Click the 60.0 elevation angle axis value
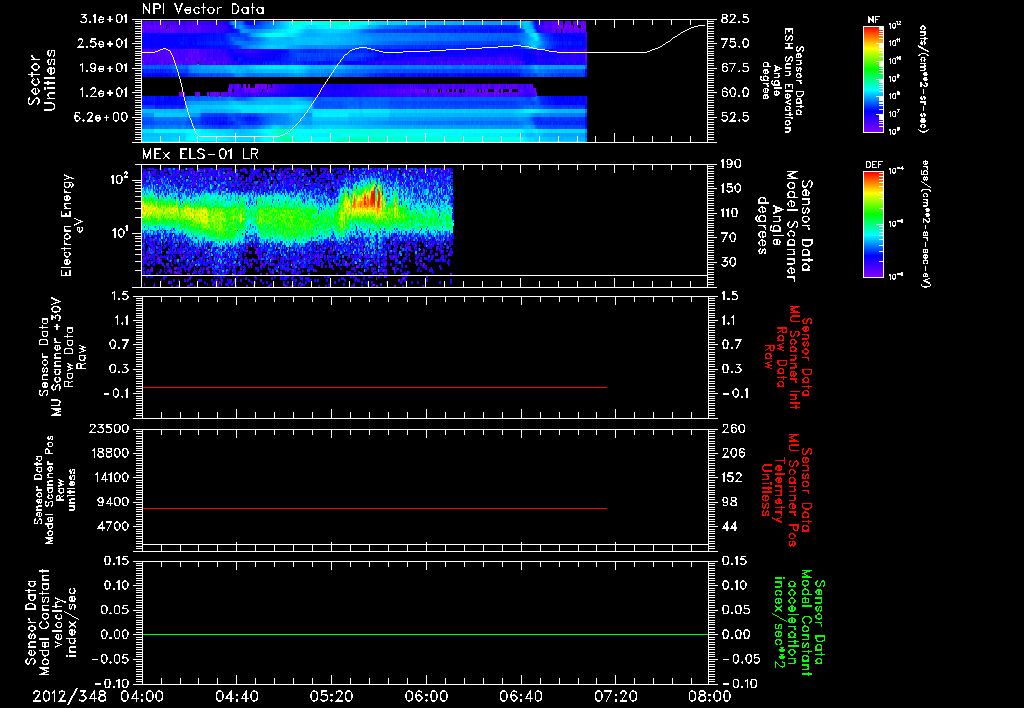 point(735,93)
